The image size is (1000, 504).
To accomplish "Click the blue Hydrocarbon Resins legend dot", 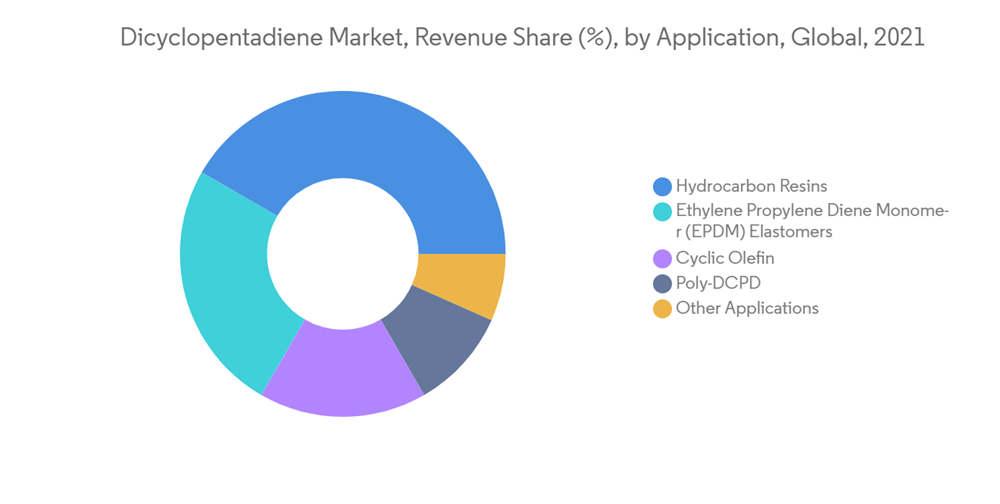I will (662, 186).
